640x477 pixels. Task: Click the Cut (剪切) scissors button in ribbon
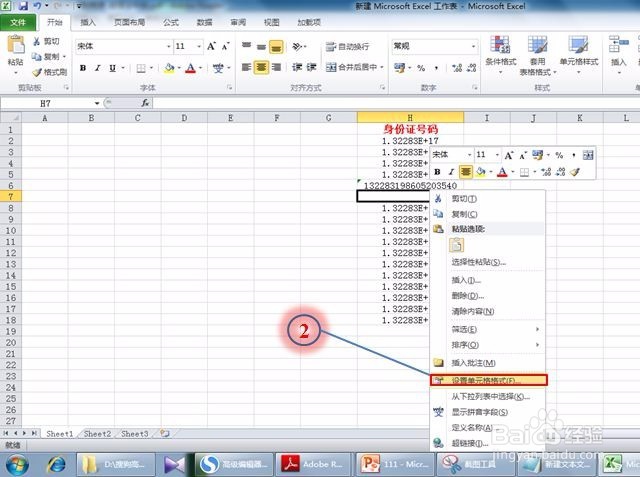(x=46, y=42)
